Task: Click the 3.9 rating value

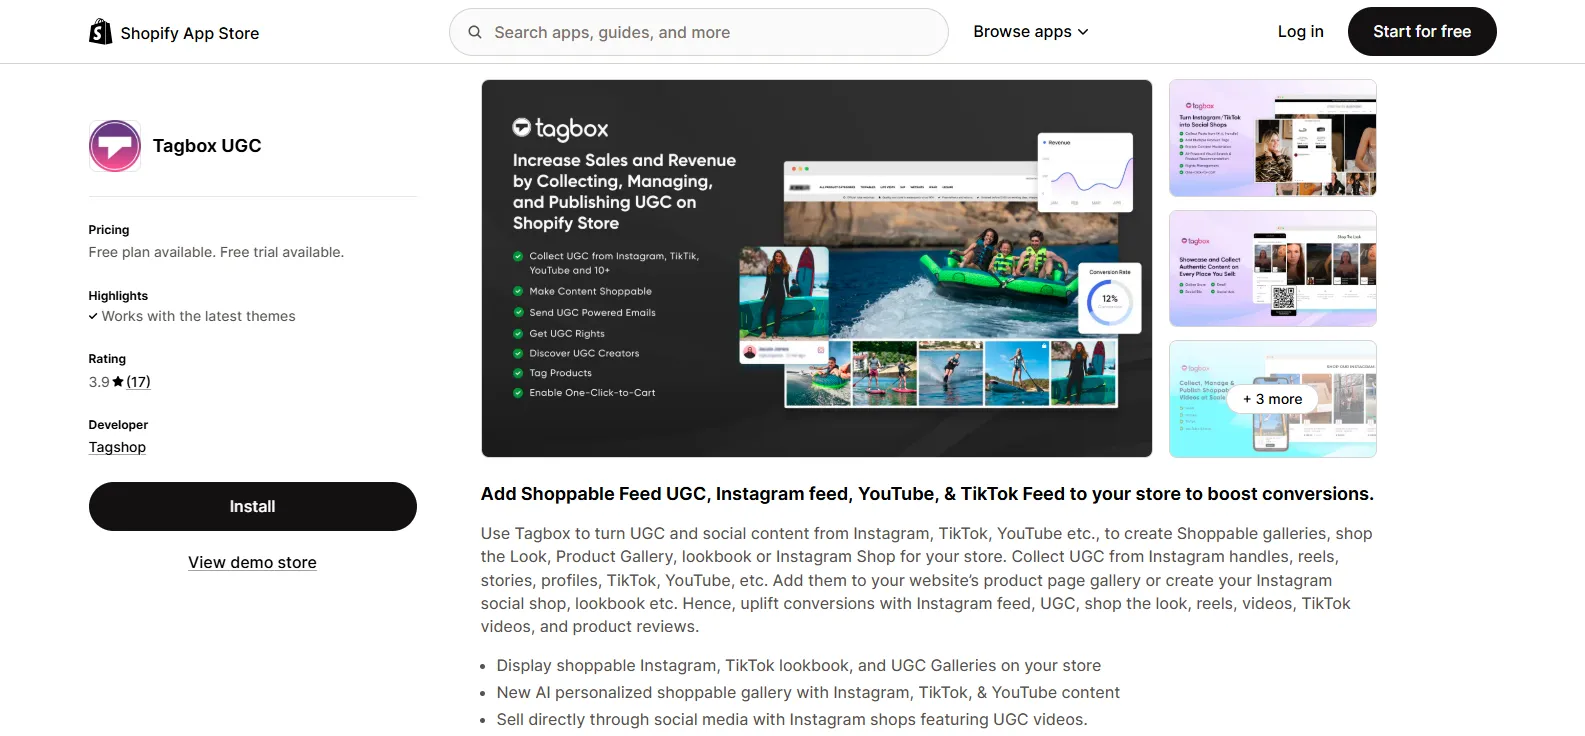Action: tap(99, 382)
